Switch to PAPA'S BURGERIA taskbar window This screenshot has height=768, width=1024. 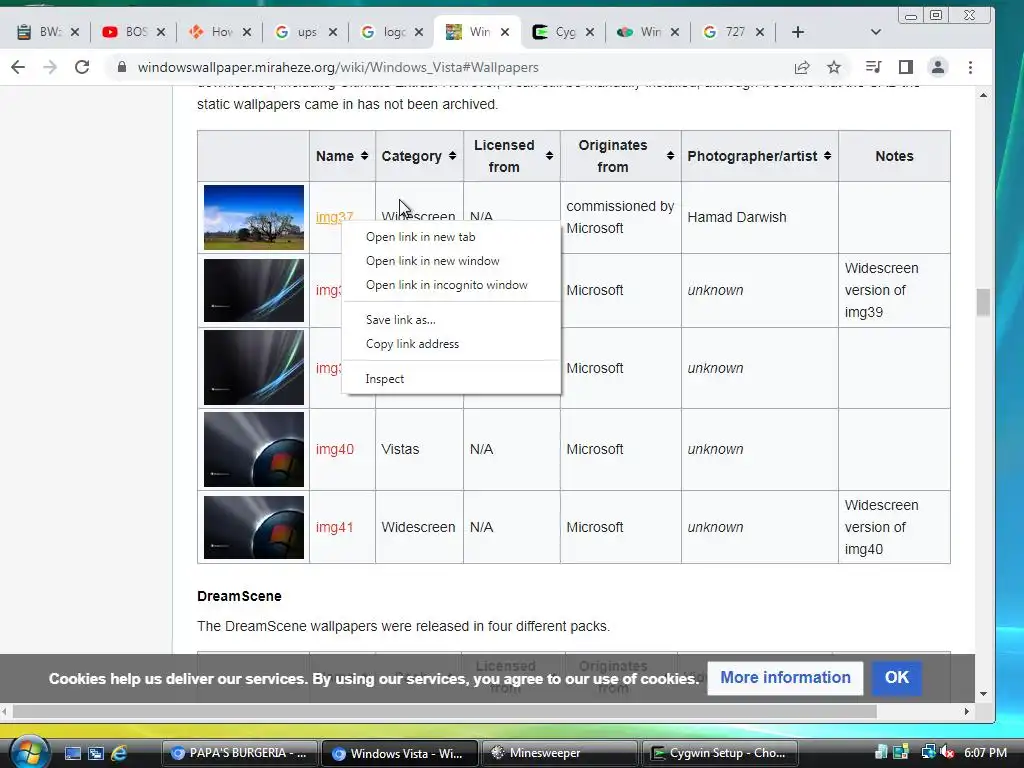pyautogui.click(x=239, y=753)
